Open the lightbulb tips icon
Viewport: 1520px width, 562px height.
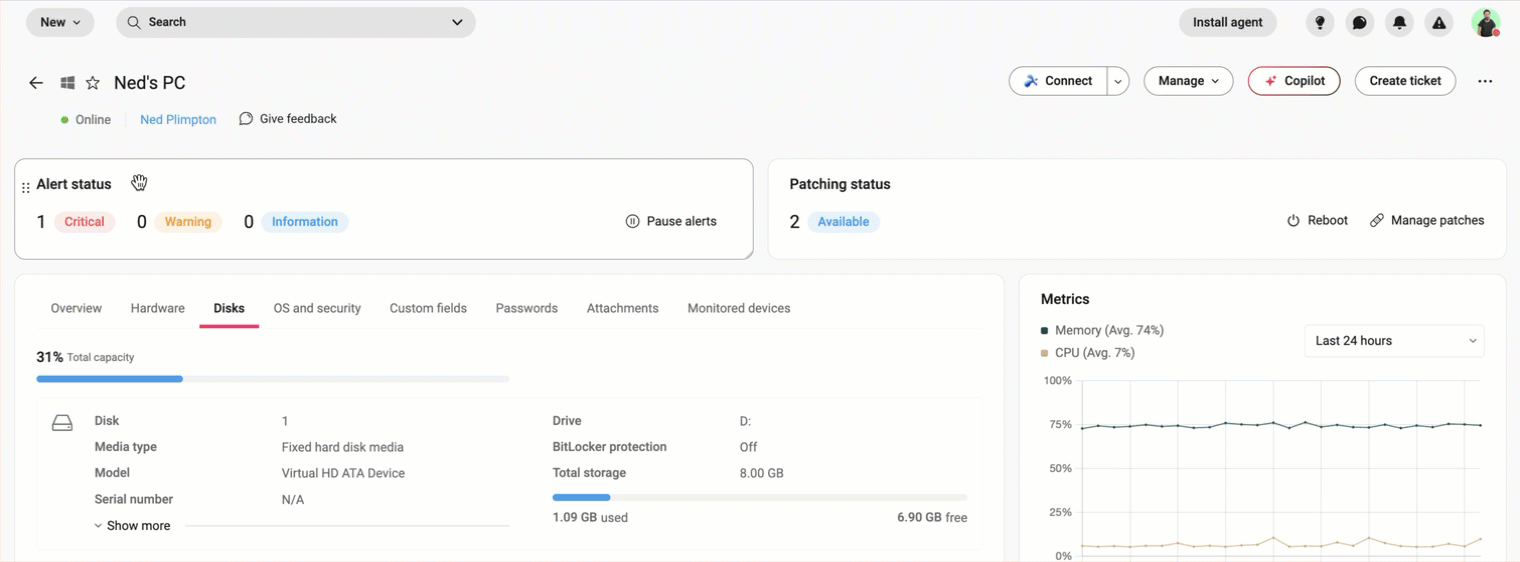click(x=1320, y=22)
